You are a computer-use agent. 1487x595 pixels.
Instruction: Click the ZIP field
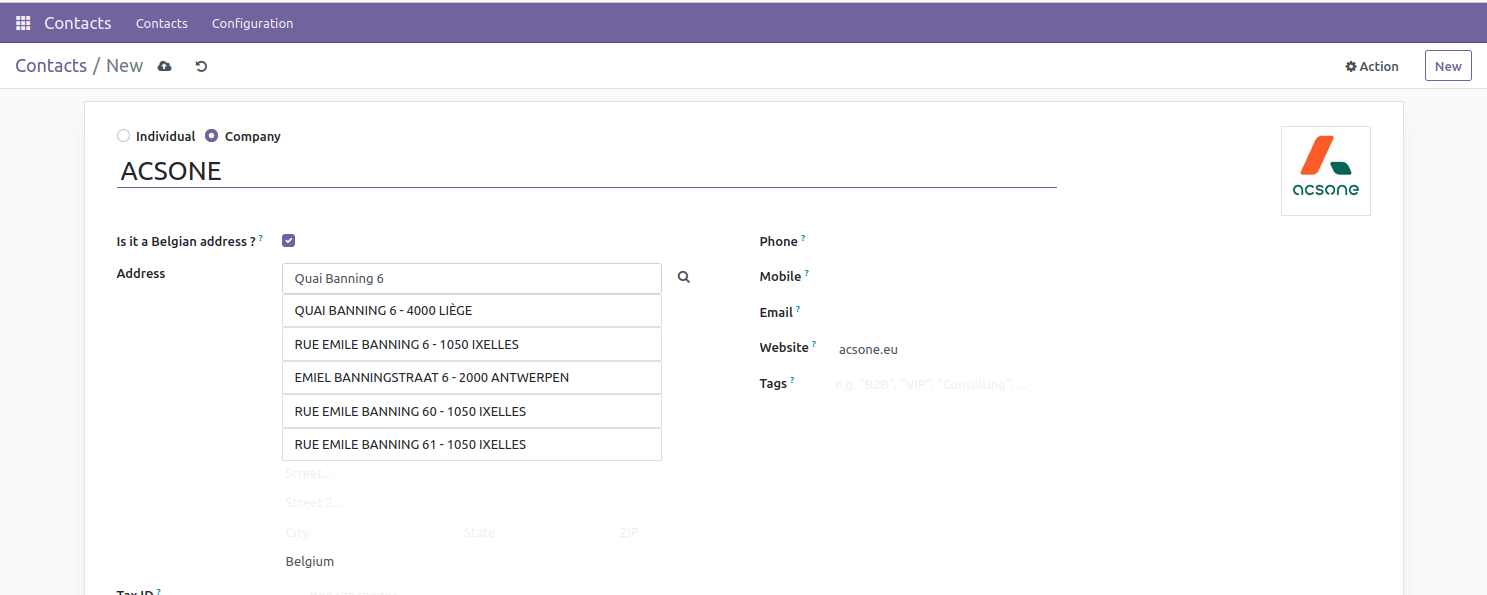point(640,533)
